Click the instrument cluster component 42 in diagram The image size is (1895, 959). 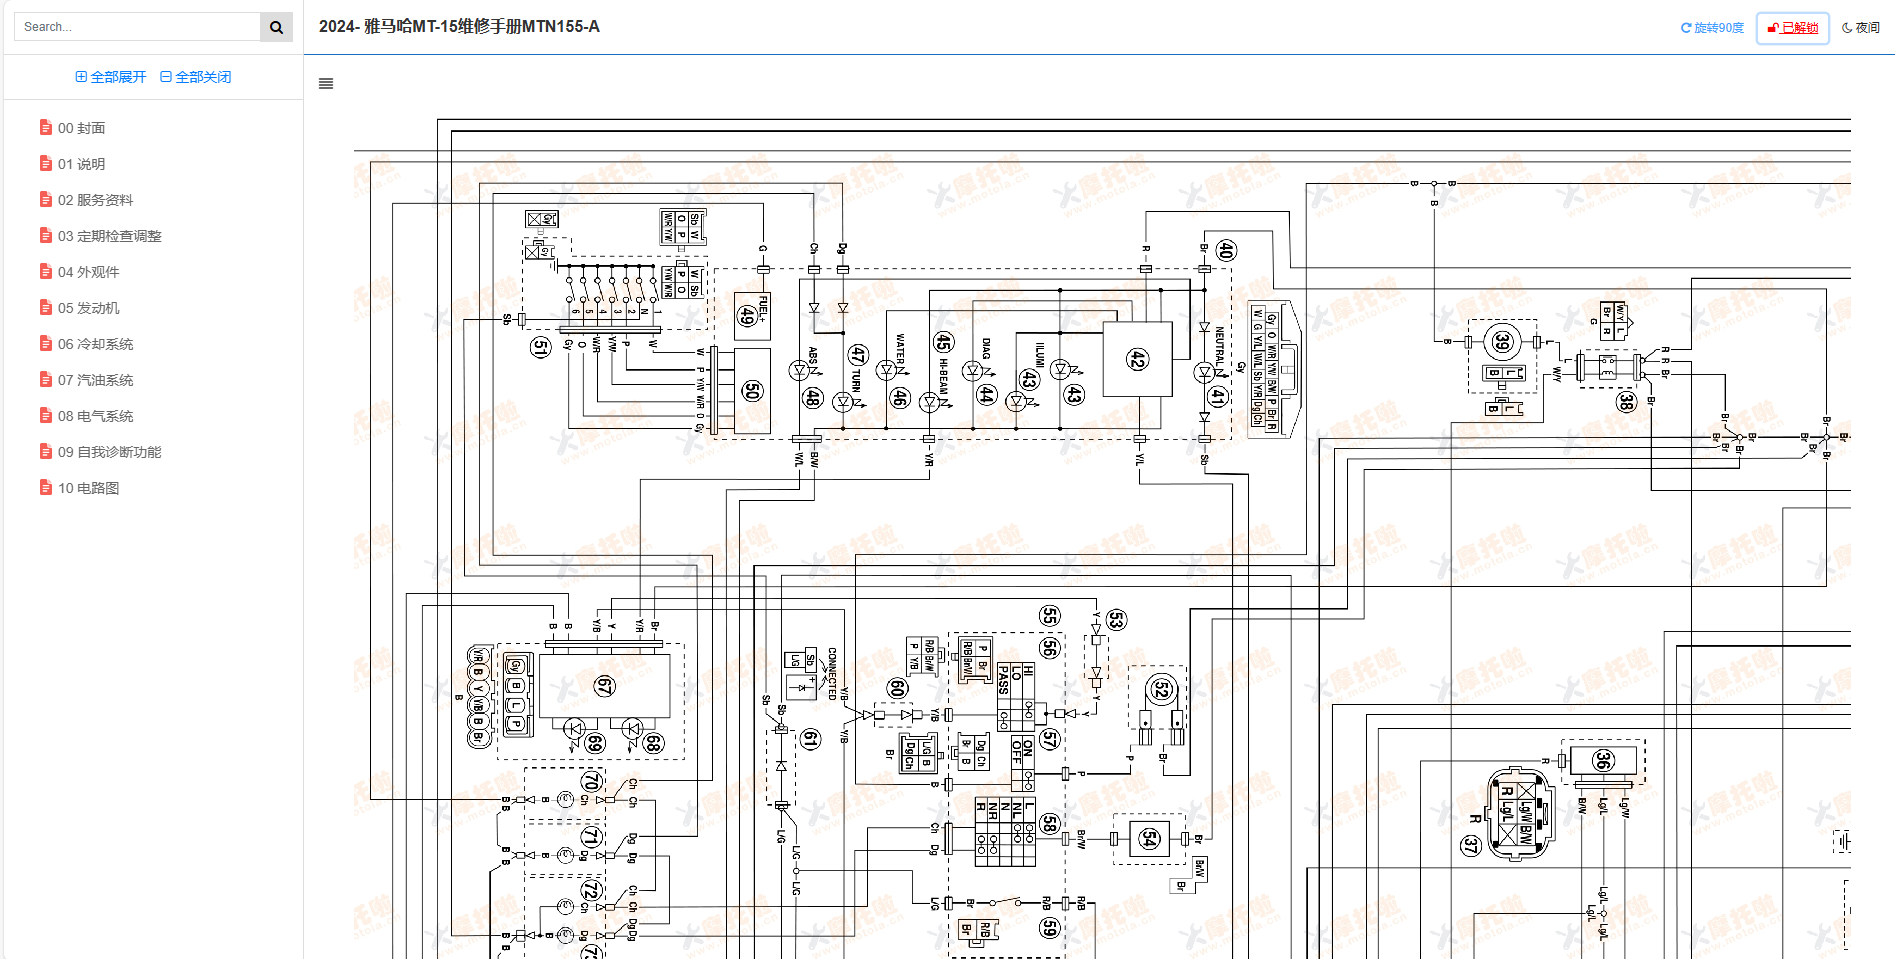1137,359
